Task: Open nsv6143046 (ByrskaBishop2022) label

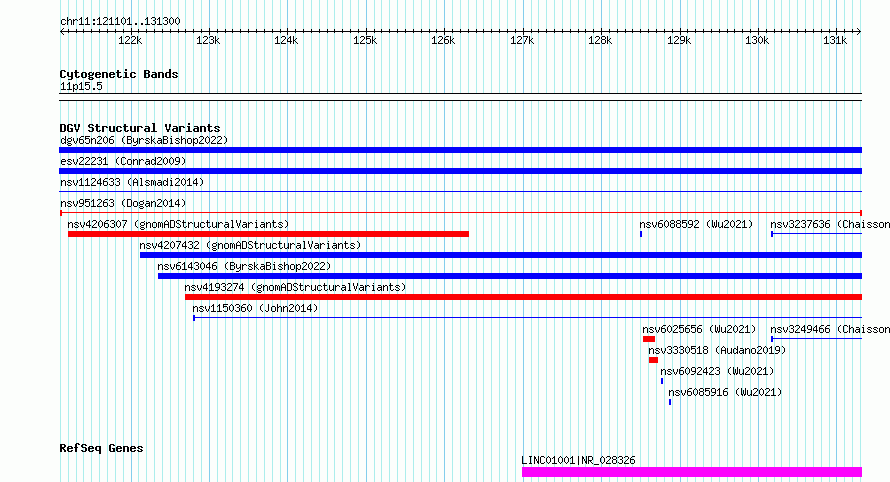Action: tap(244, 266)
